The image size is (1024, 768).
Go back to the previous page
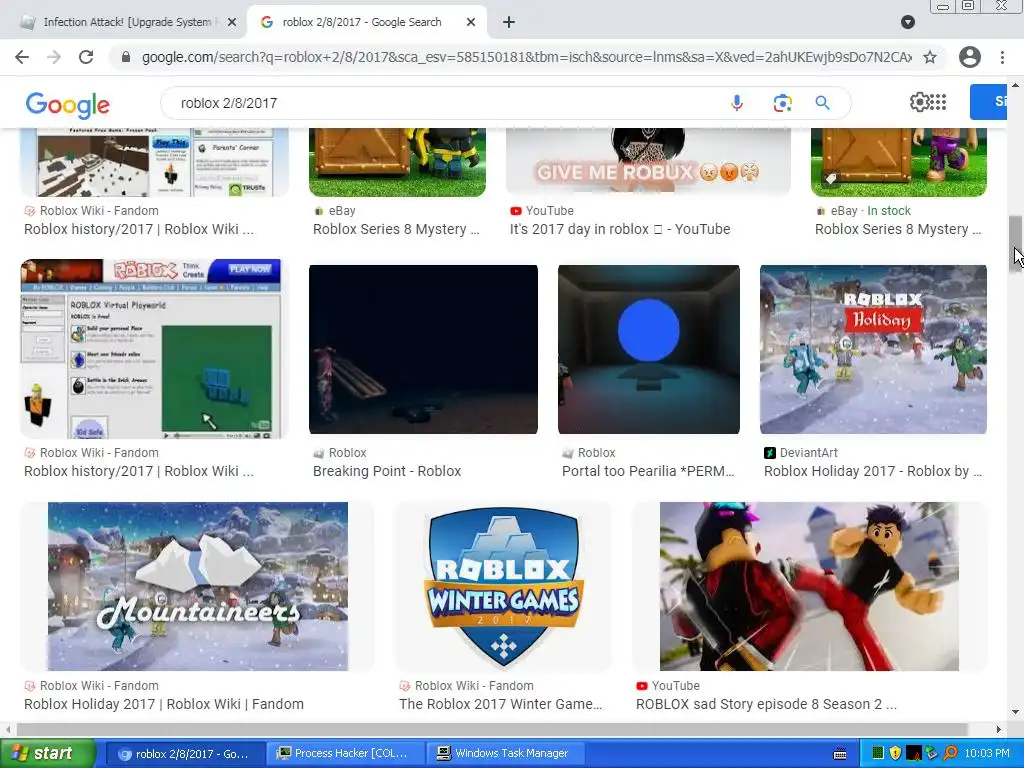(x=22, y=57)
